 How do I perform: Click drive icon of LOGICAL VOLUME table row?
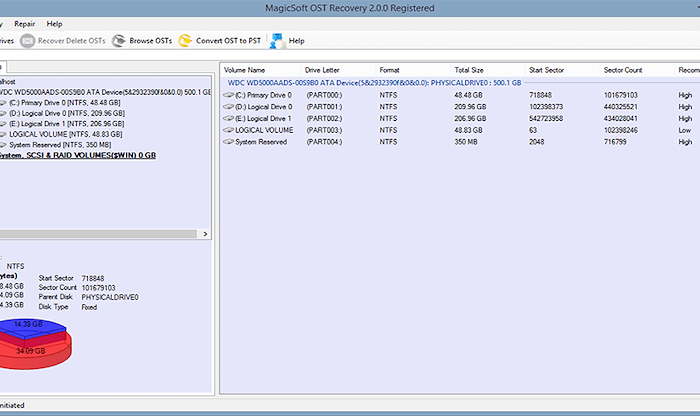229,130
